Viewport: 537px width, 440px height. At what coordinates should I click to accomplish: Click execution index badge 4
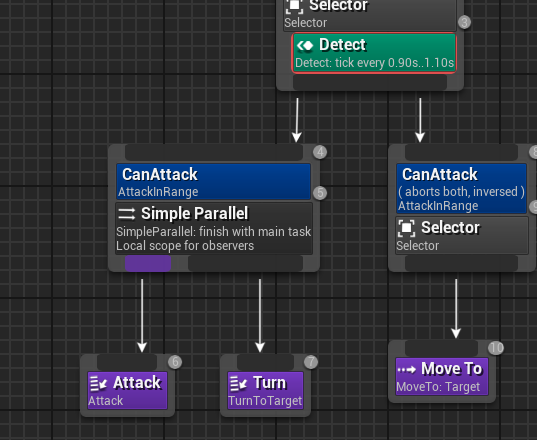coord(320,152)
